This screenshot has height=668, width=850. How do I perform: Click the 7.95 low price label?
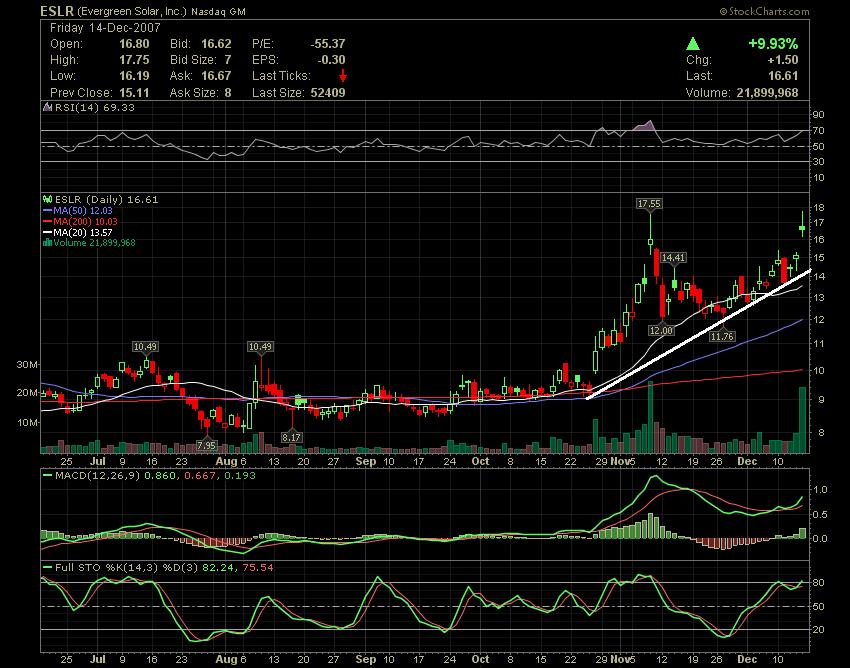tap(206, 446)
